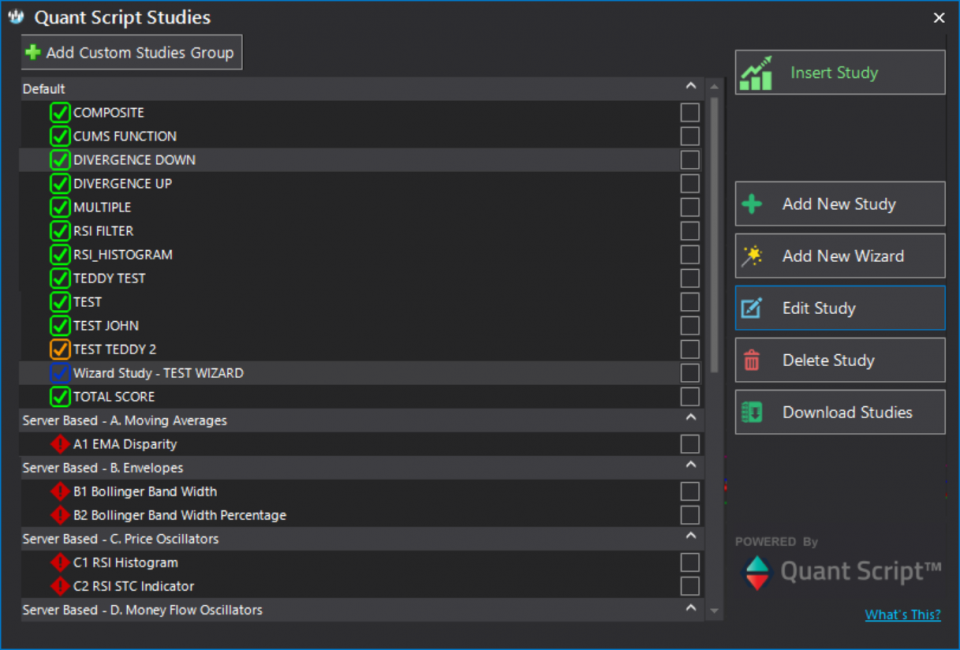Click the green check icon beside TEST JOHN

click(59, 326)
